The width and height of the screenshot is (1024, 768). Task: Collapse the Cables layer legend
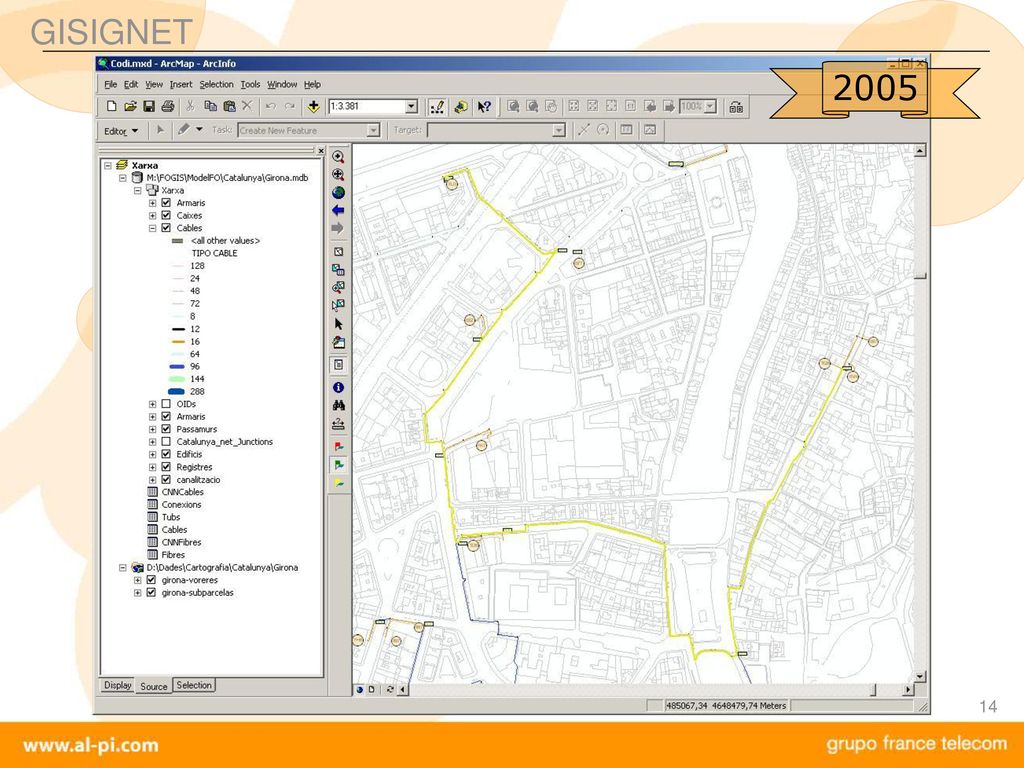pos(152,228)
